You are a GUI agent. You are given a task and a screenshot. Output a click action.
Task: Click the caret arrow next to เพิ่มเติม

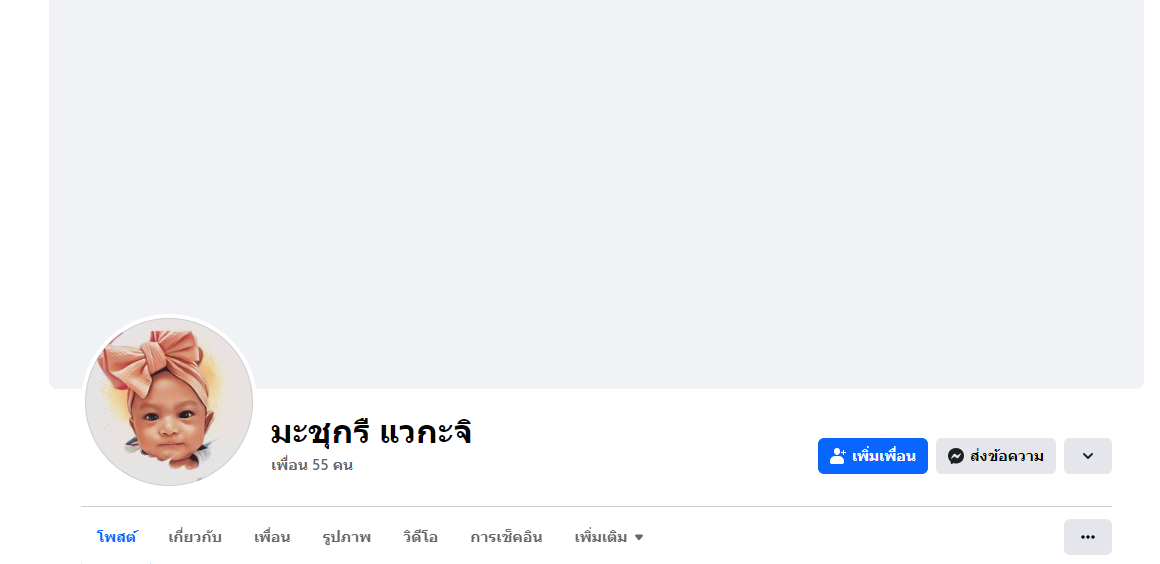[x=639, y=538]
